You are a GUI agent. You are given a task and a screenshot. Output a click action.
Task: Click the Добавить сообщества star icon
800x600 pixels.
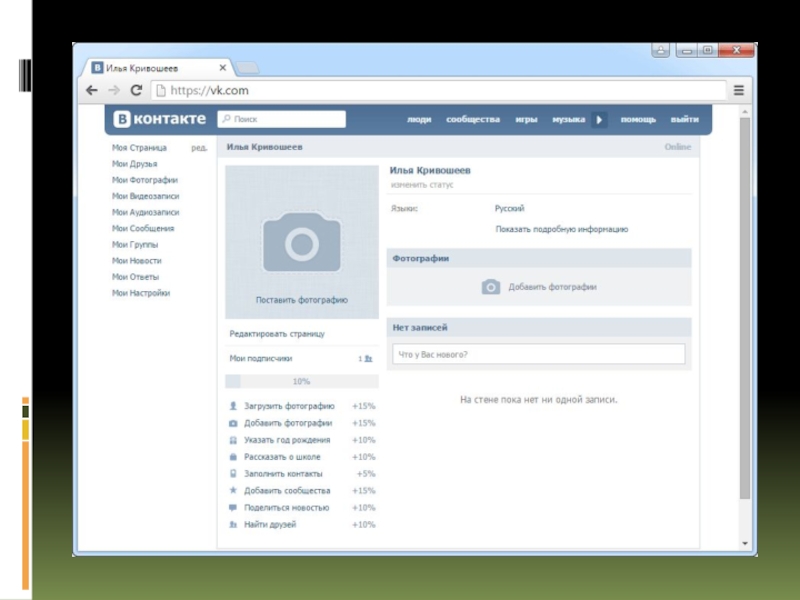[233, 490]
